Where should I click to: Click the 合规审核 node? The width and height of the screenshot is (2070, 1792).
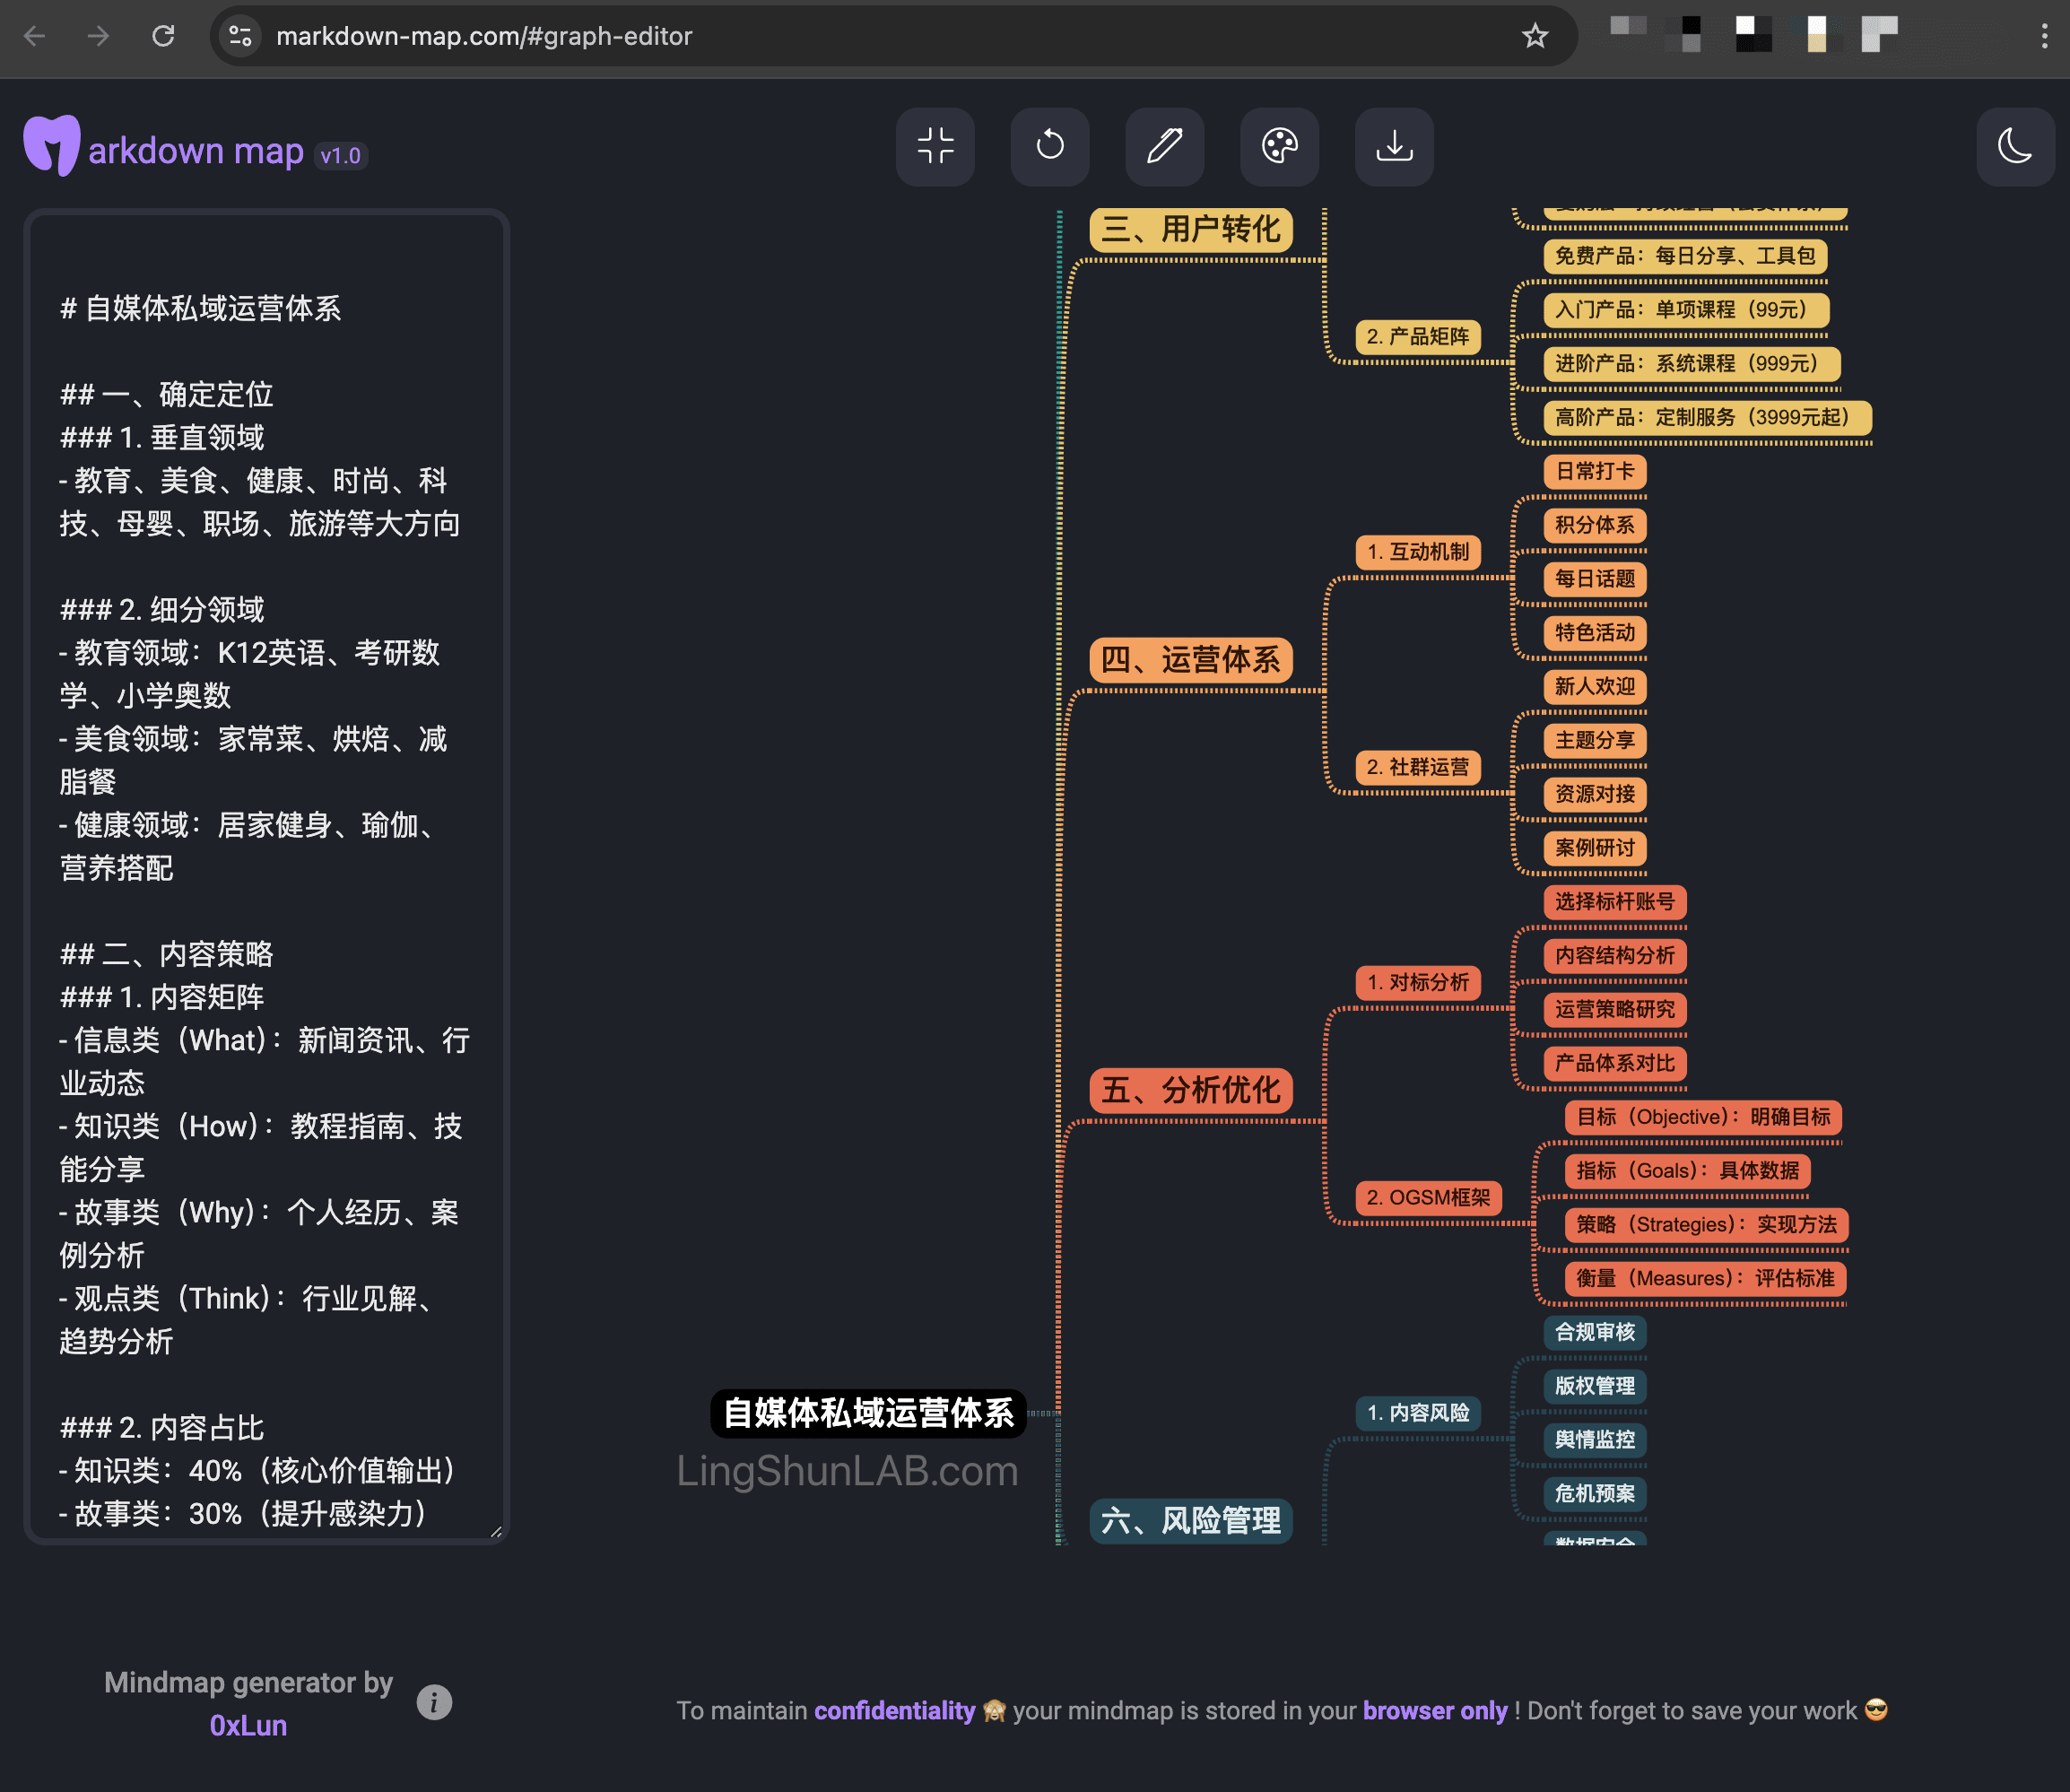[x=1595, y=1333]
